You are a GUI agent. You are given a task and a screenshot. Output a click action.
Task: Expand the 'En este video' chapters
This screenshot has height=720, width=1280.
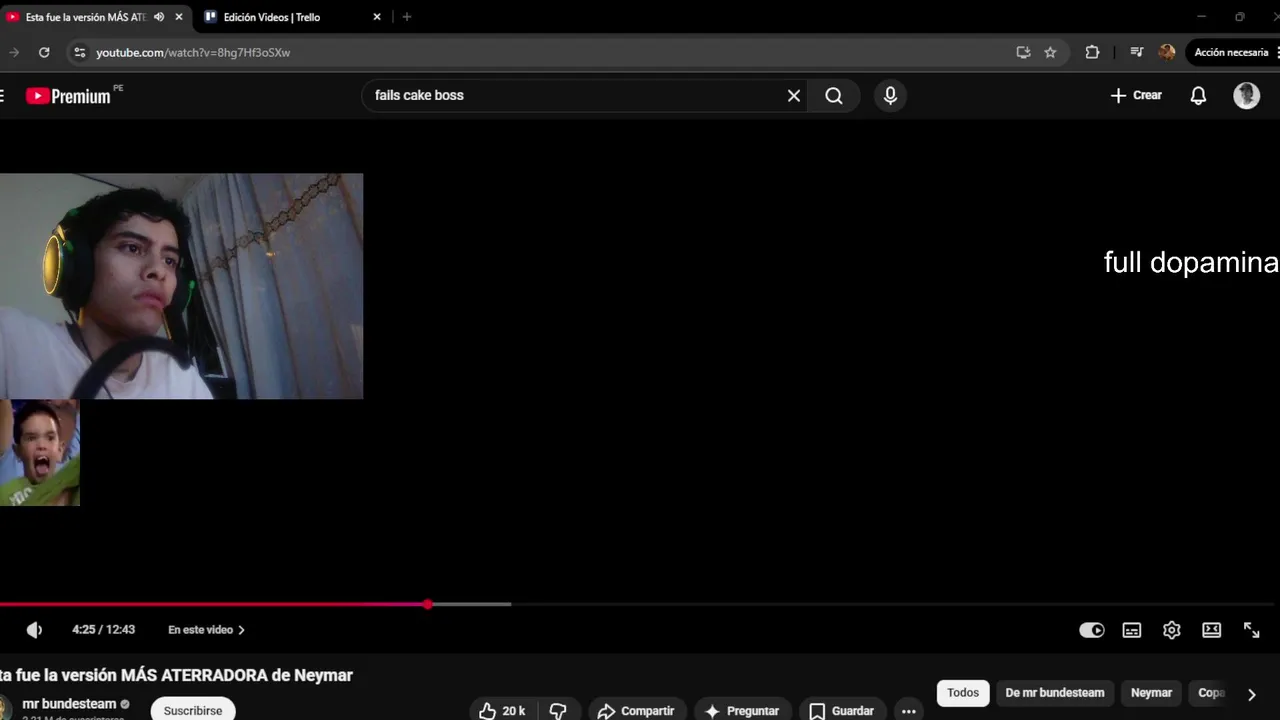pyautogui.click(x=207, y=630)
